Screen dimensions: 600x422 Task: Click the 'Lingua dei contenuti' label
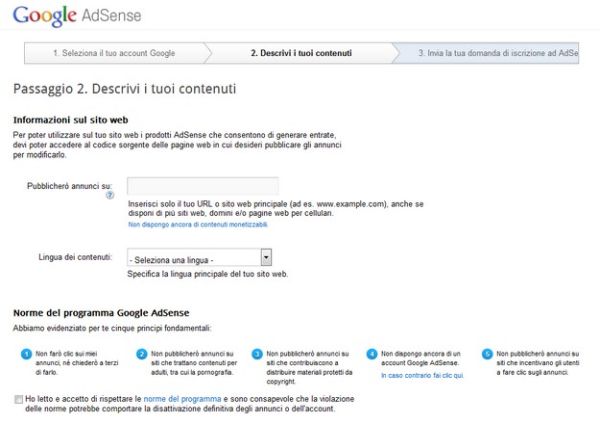click(x=75, y=257)
